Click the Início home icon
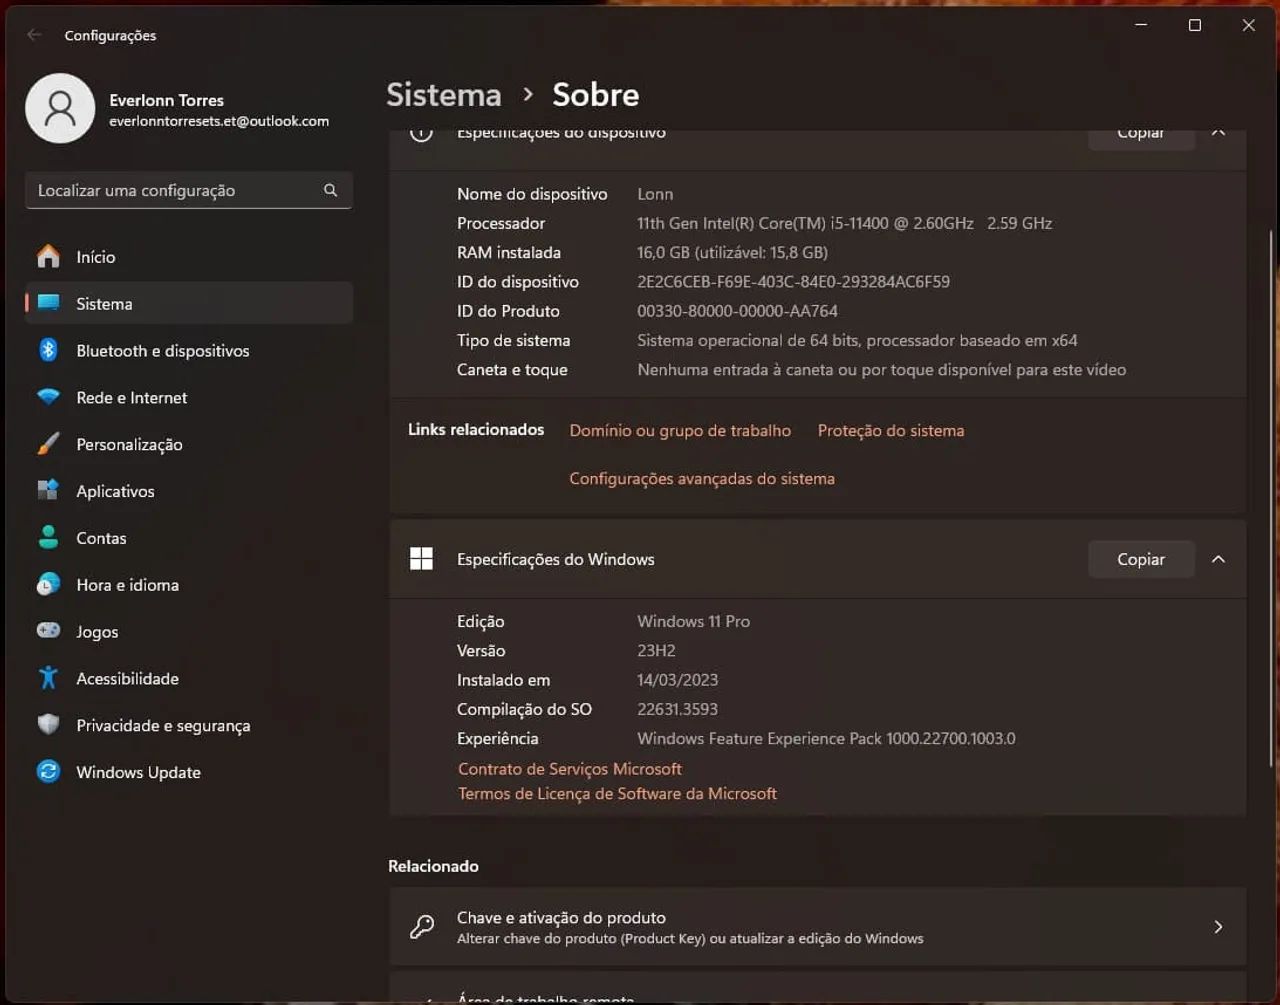This screenshot has width=1280, height=1005. coord(48,257)
